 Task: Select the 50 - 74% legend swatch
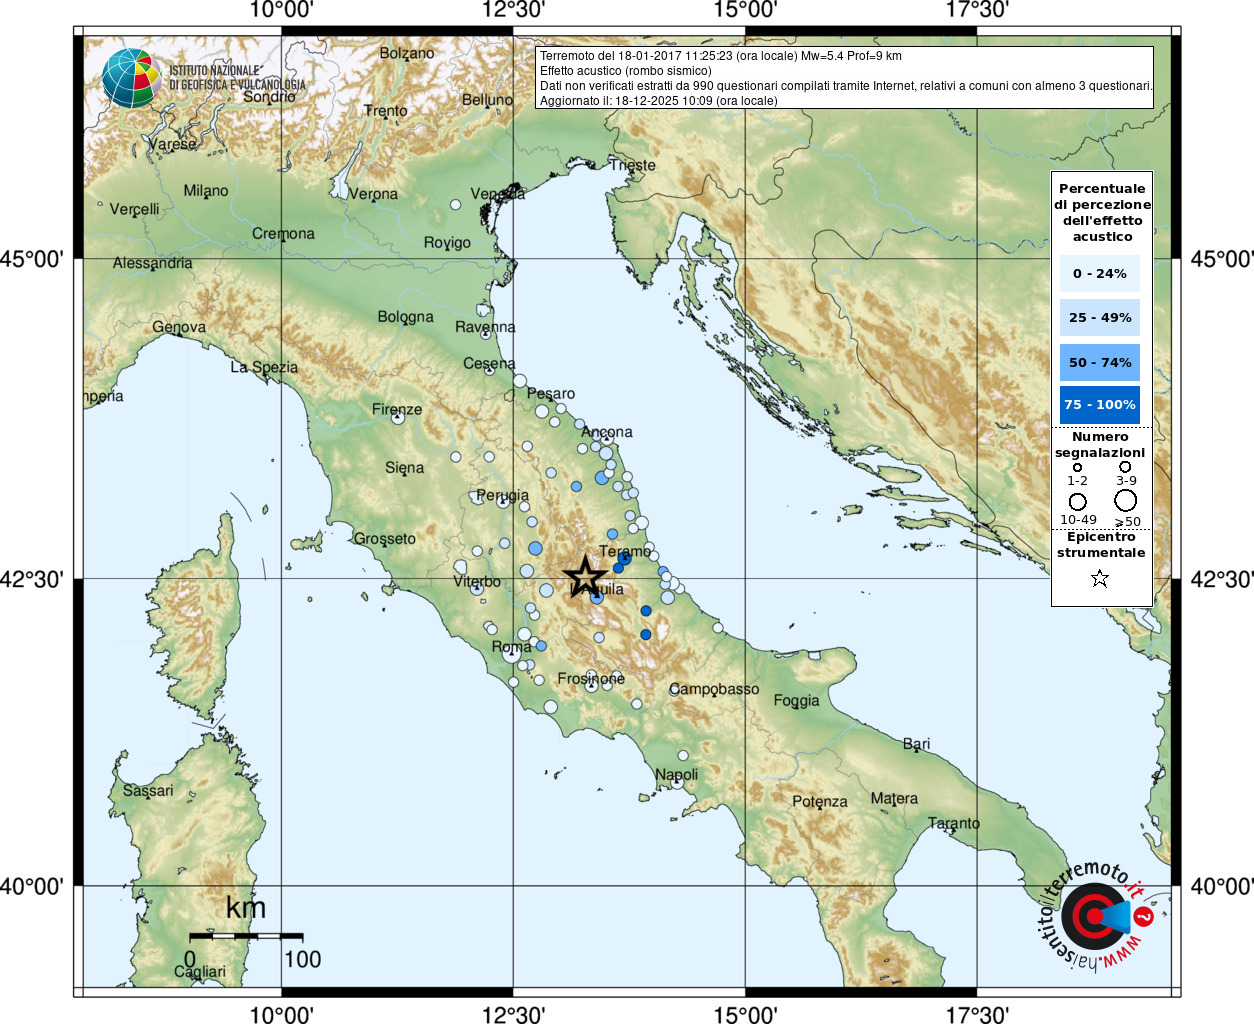(1100, 362)
